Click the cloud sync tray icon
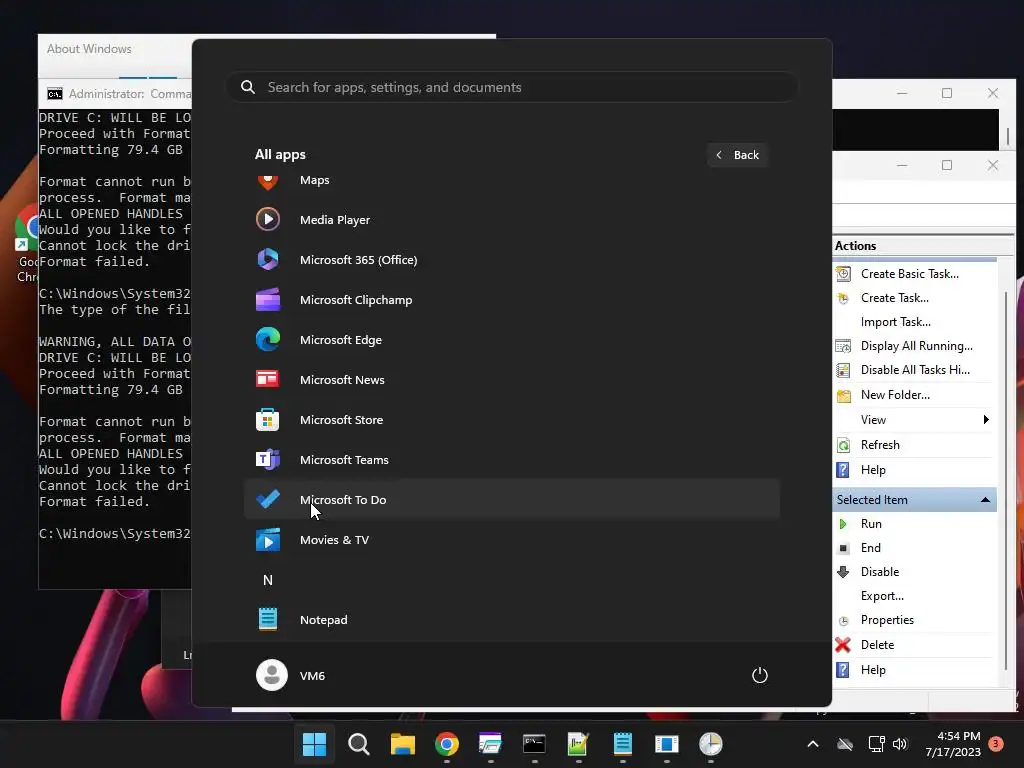 click(845, 744)
